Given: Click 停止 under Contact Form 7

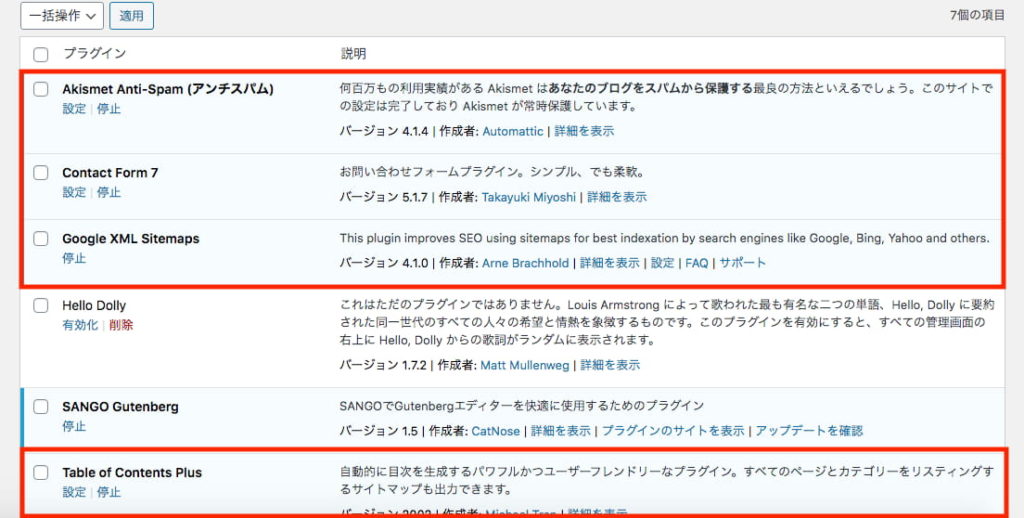Looking at the screenshot, I should 108,192.
